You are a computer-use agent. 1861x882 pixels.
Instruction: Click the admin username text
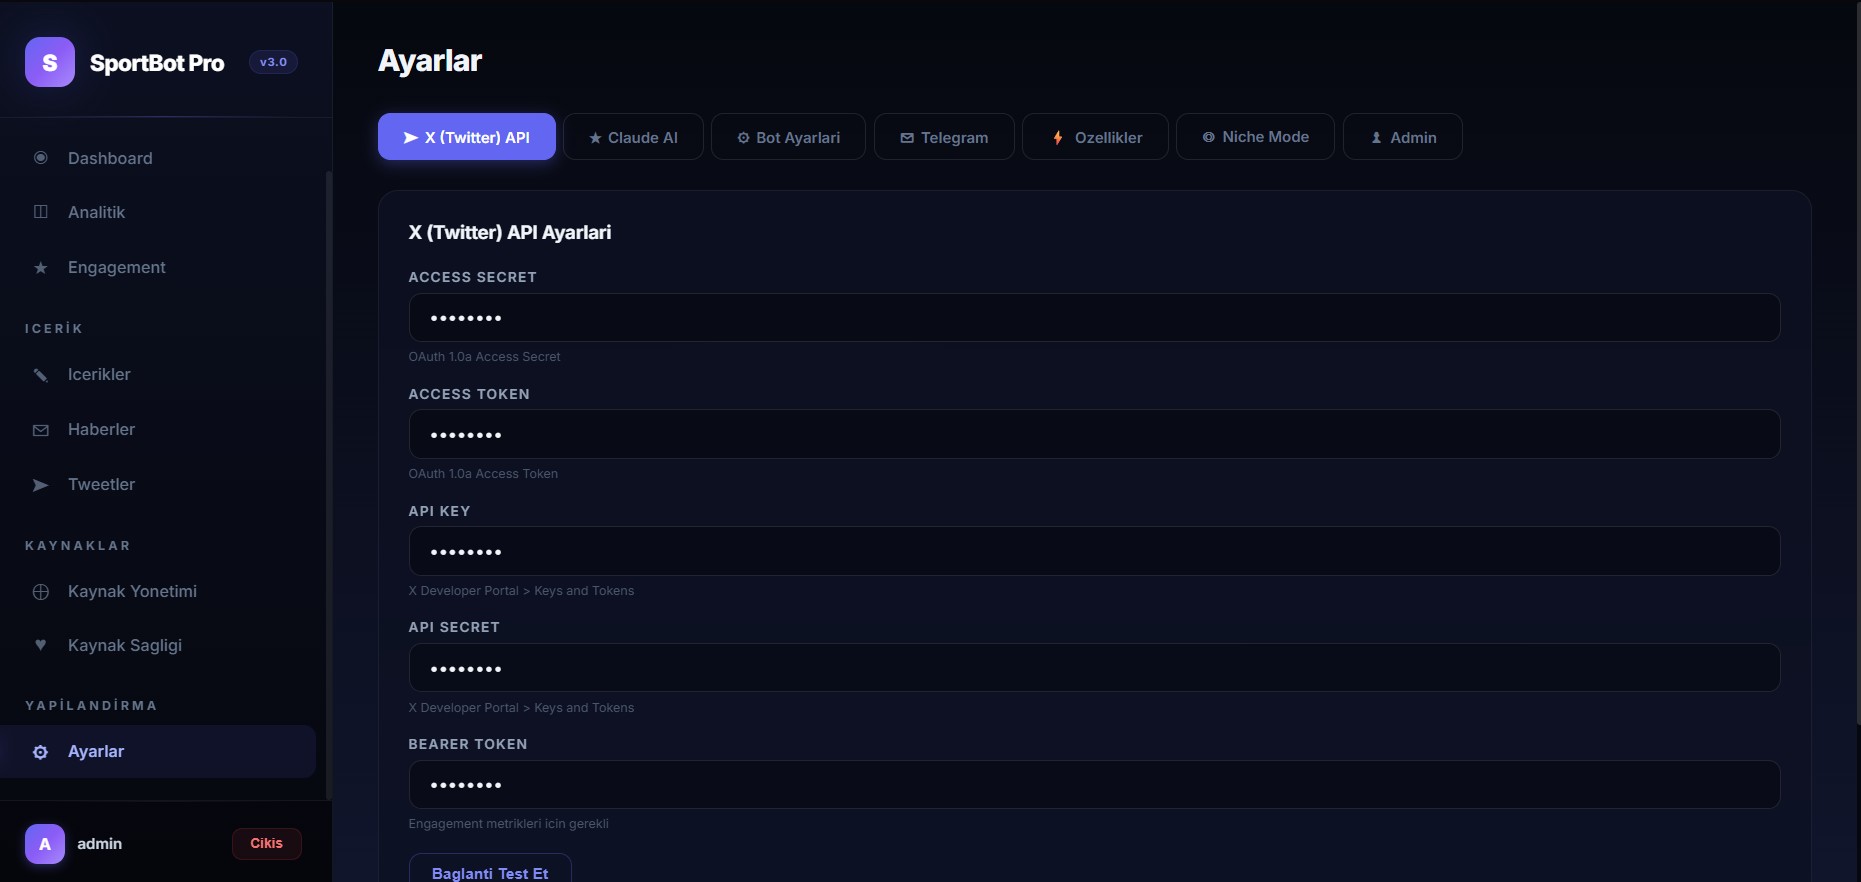click(100, 844)
